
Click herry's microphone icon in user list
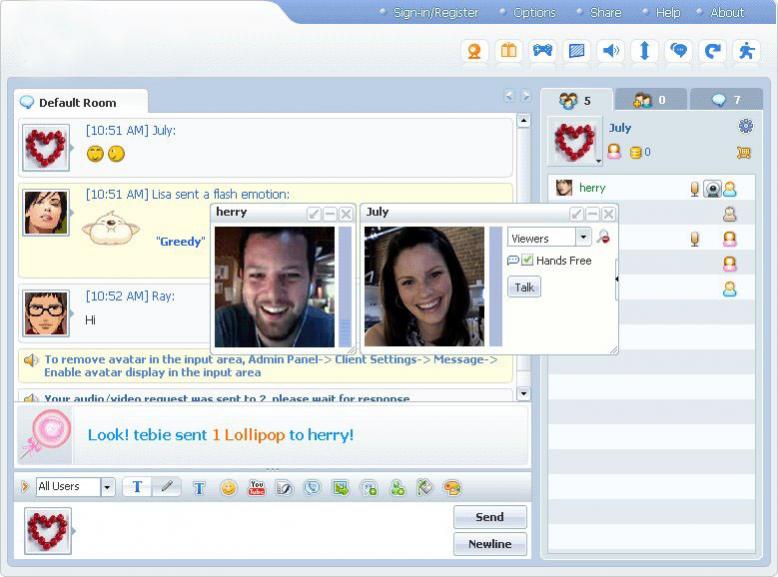(695, 189)
